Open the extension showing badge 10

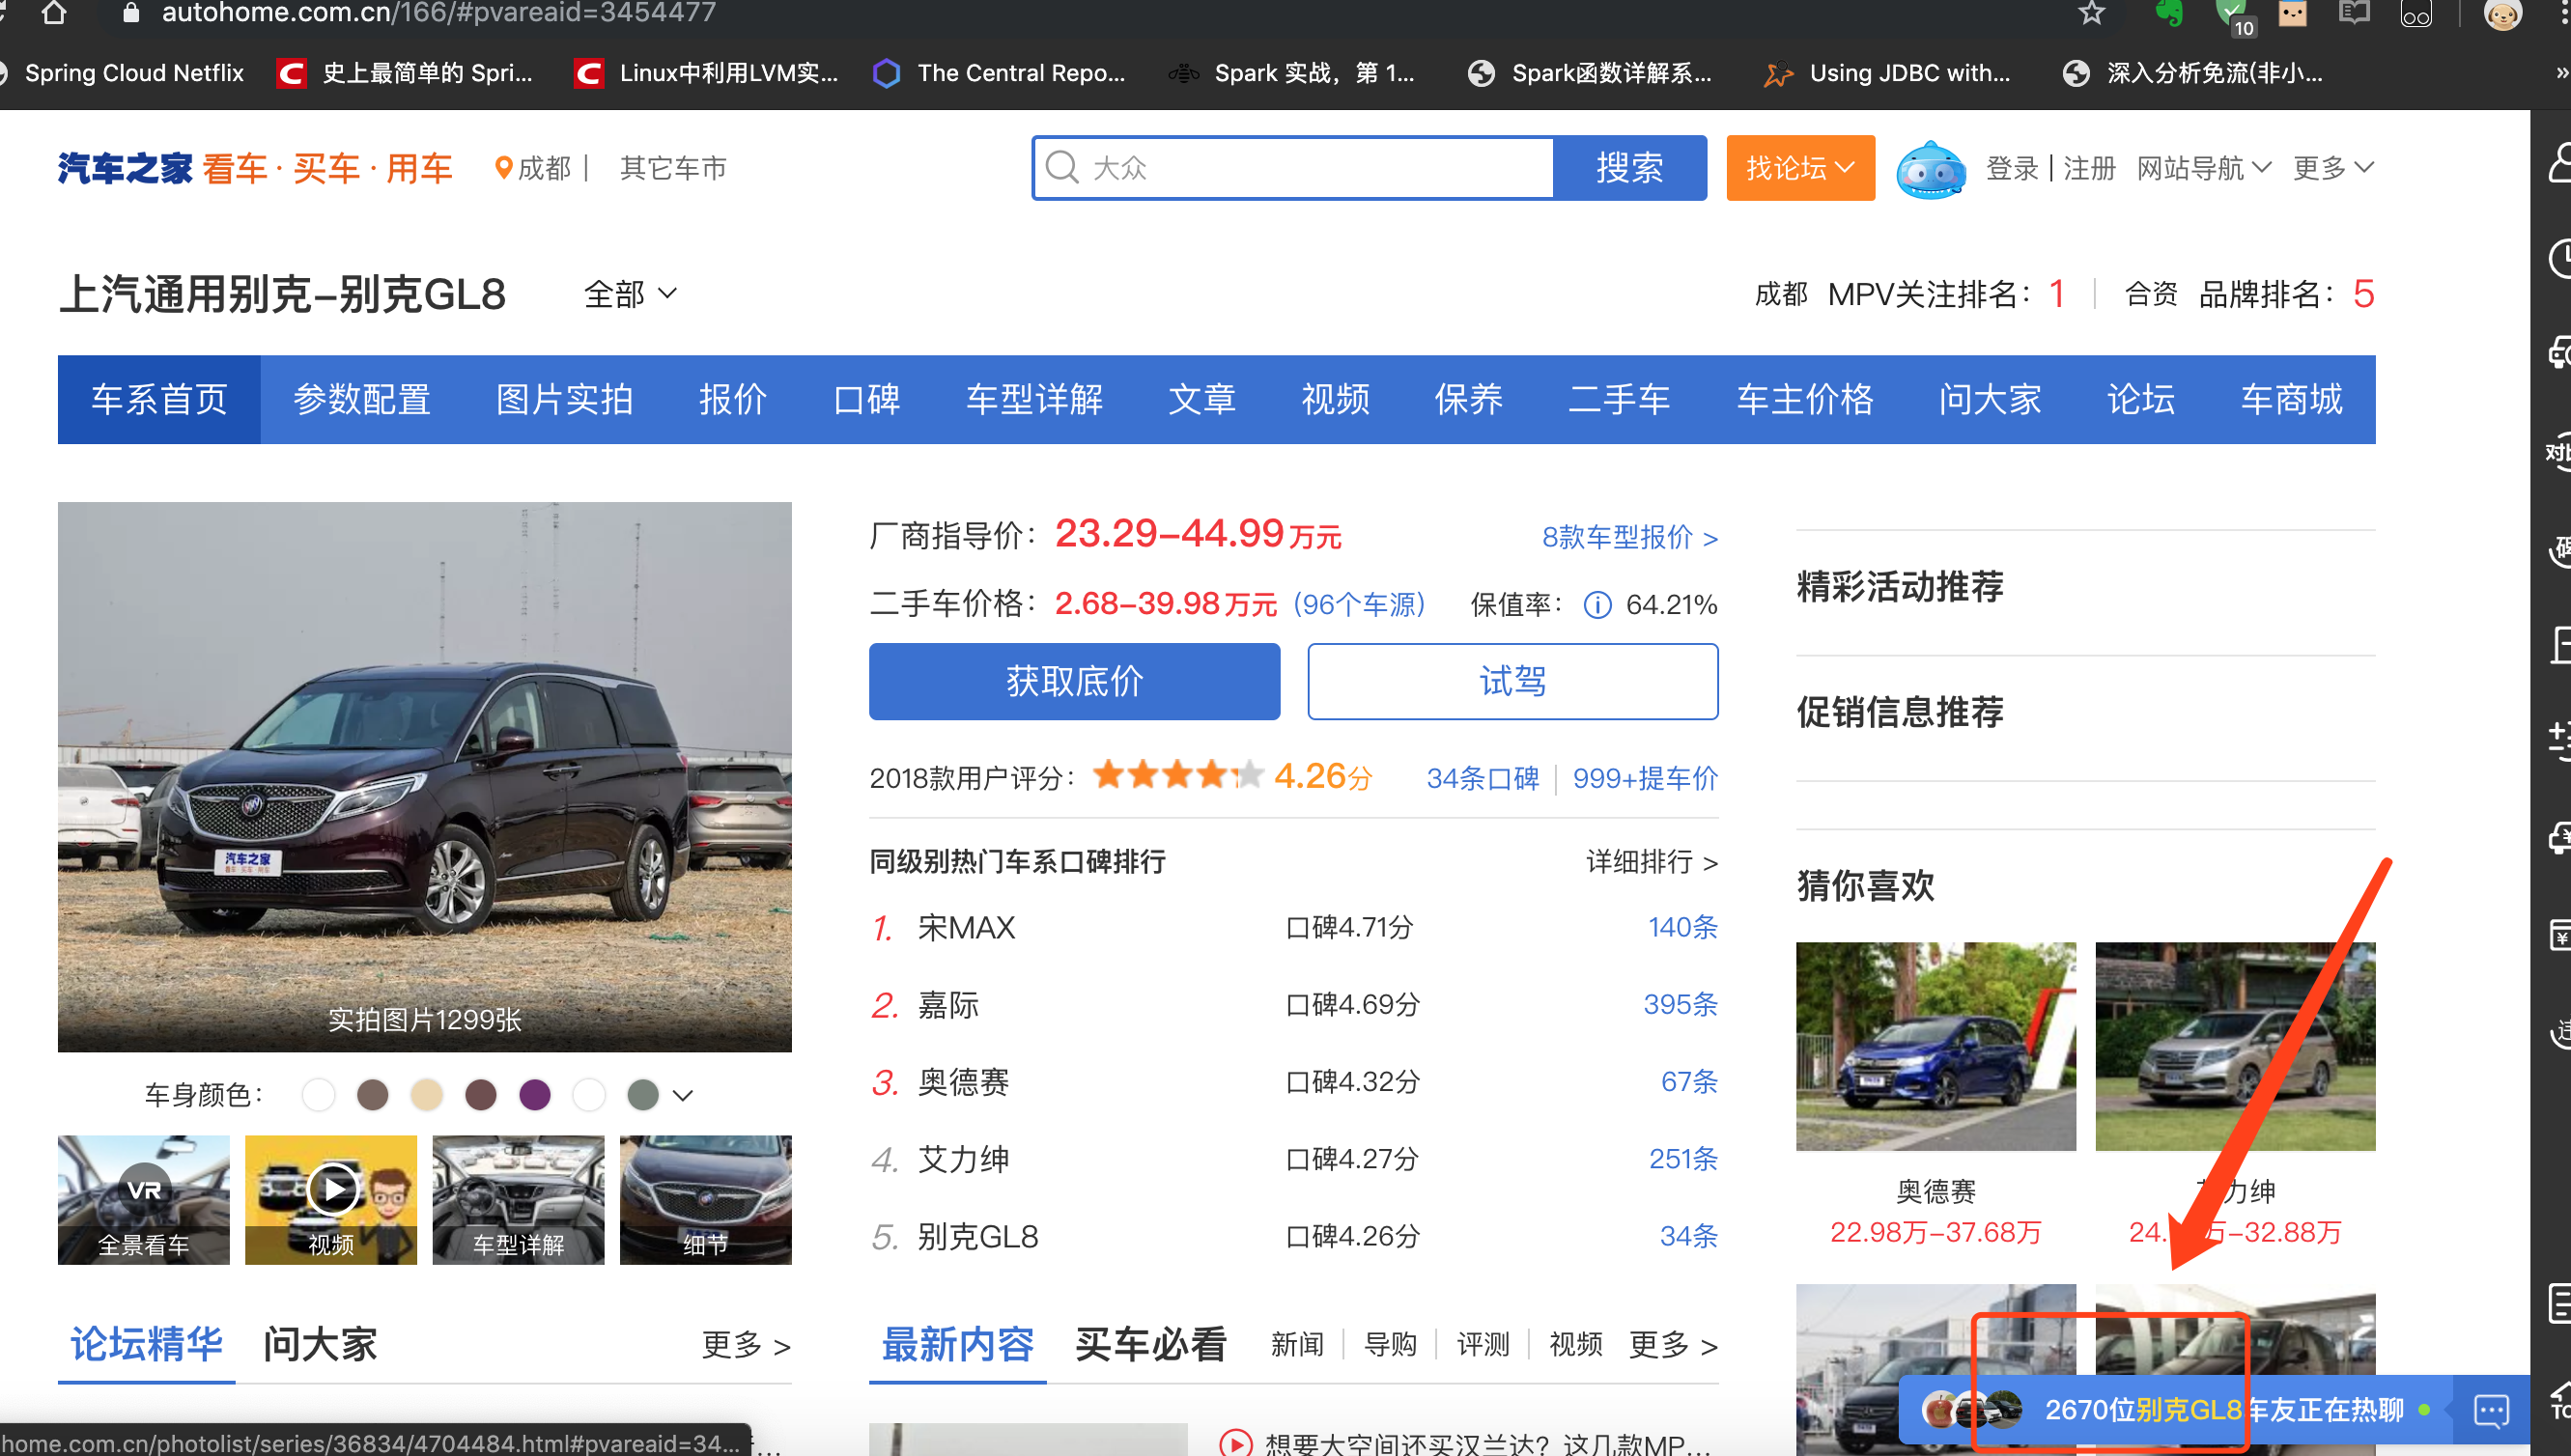[x=2234, y=16]
